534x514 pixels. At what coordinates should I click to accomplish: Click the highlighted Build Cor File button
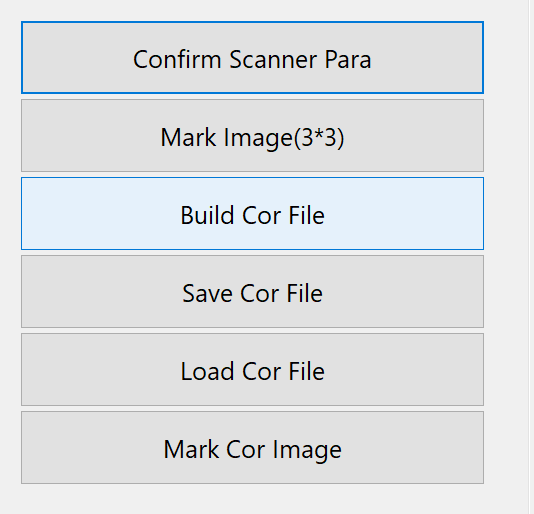click(x=252, y=213)
